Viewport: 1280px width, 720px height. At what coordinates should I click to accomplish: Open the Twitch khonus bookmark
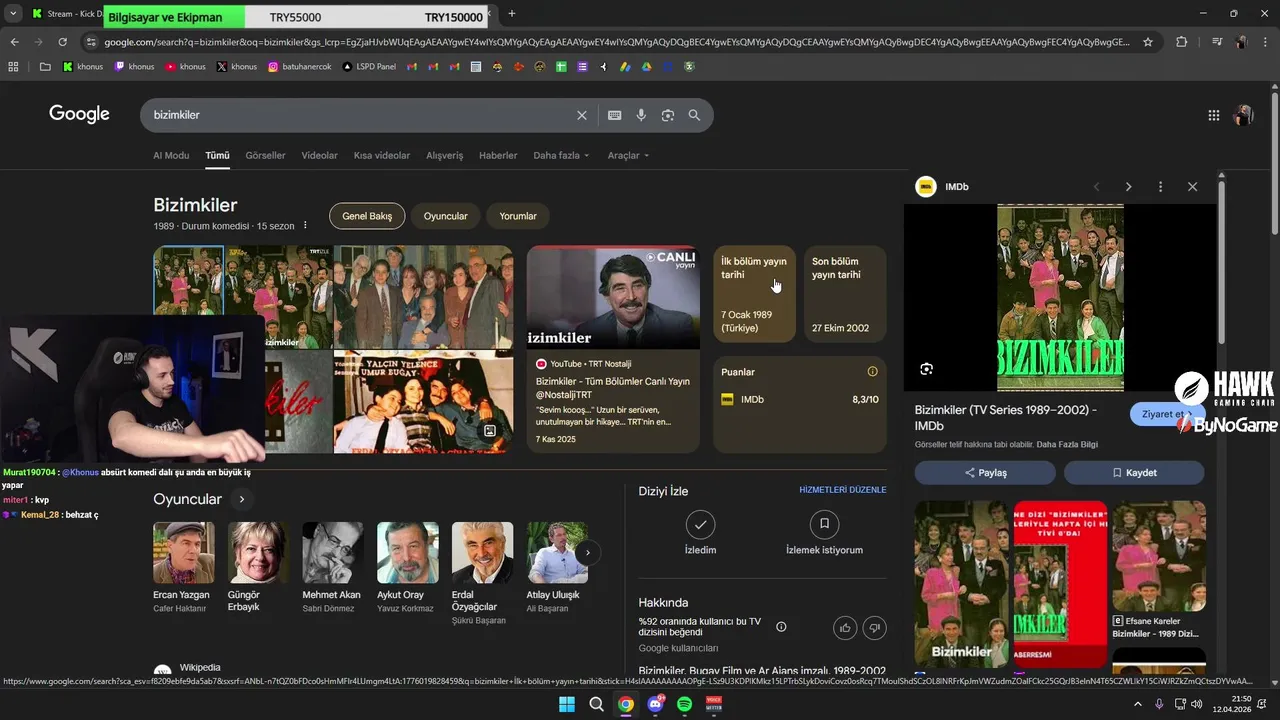click(x=135, y=67)
